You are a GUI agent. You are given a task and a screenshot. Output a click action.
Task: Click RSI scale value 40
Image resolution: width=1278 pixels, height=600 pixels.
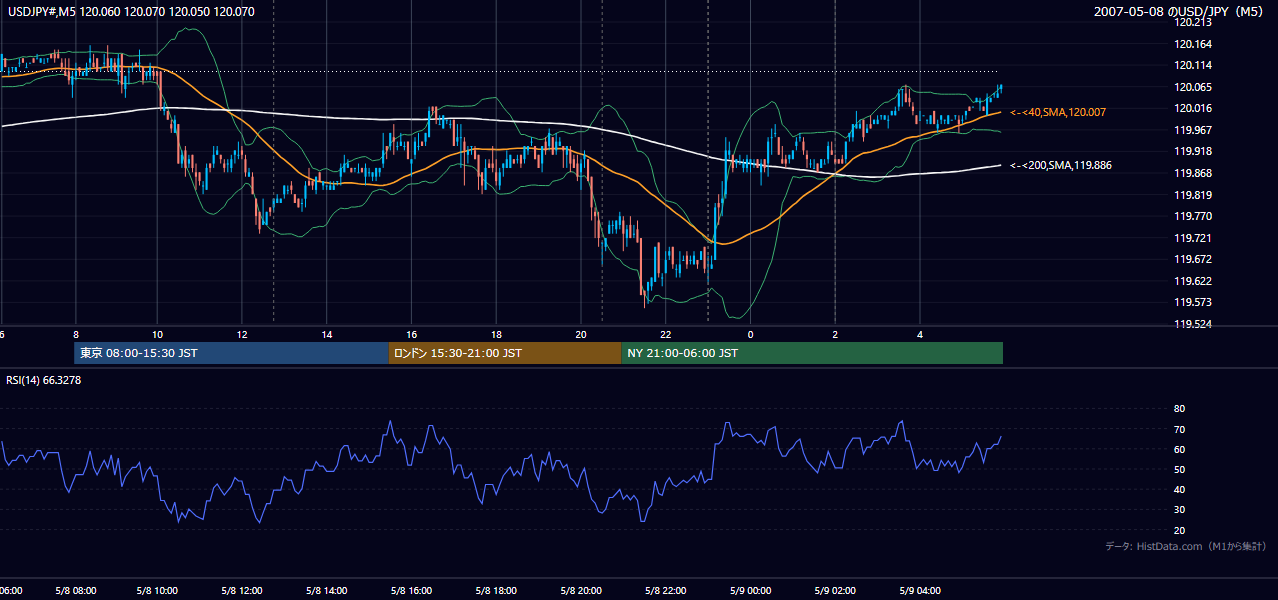coord(1180,489)
